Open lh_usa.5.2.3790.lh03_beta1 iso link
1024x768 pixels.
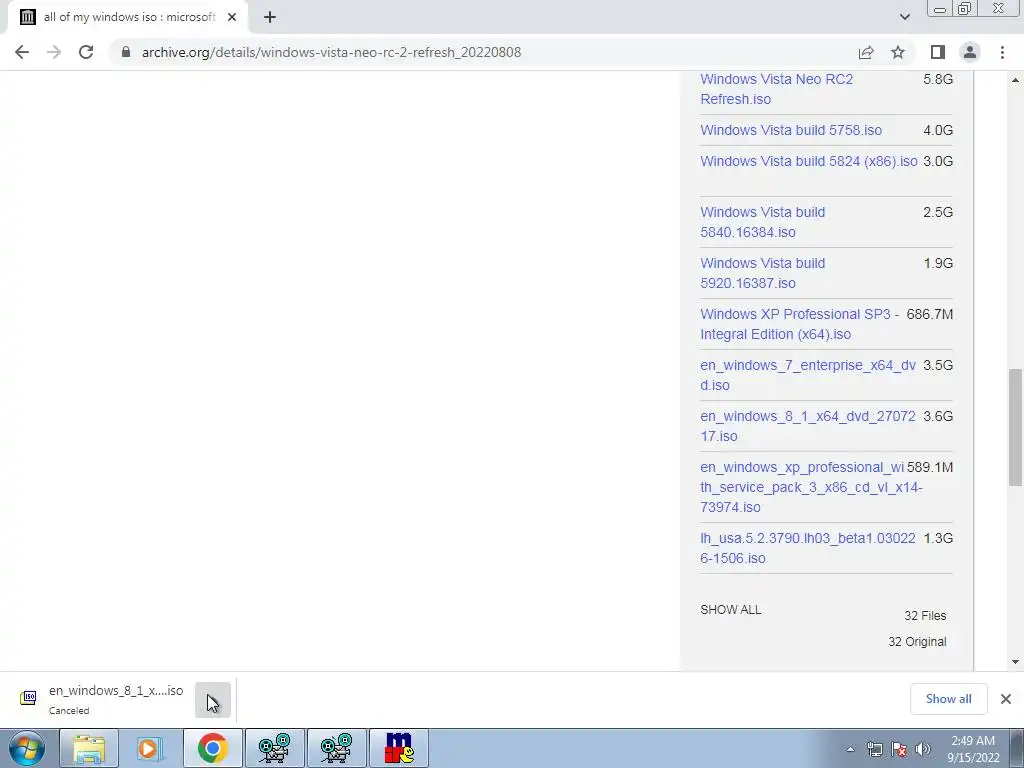click(x=808, y=548)
